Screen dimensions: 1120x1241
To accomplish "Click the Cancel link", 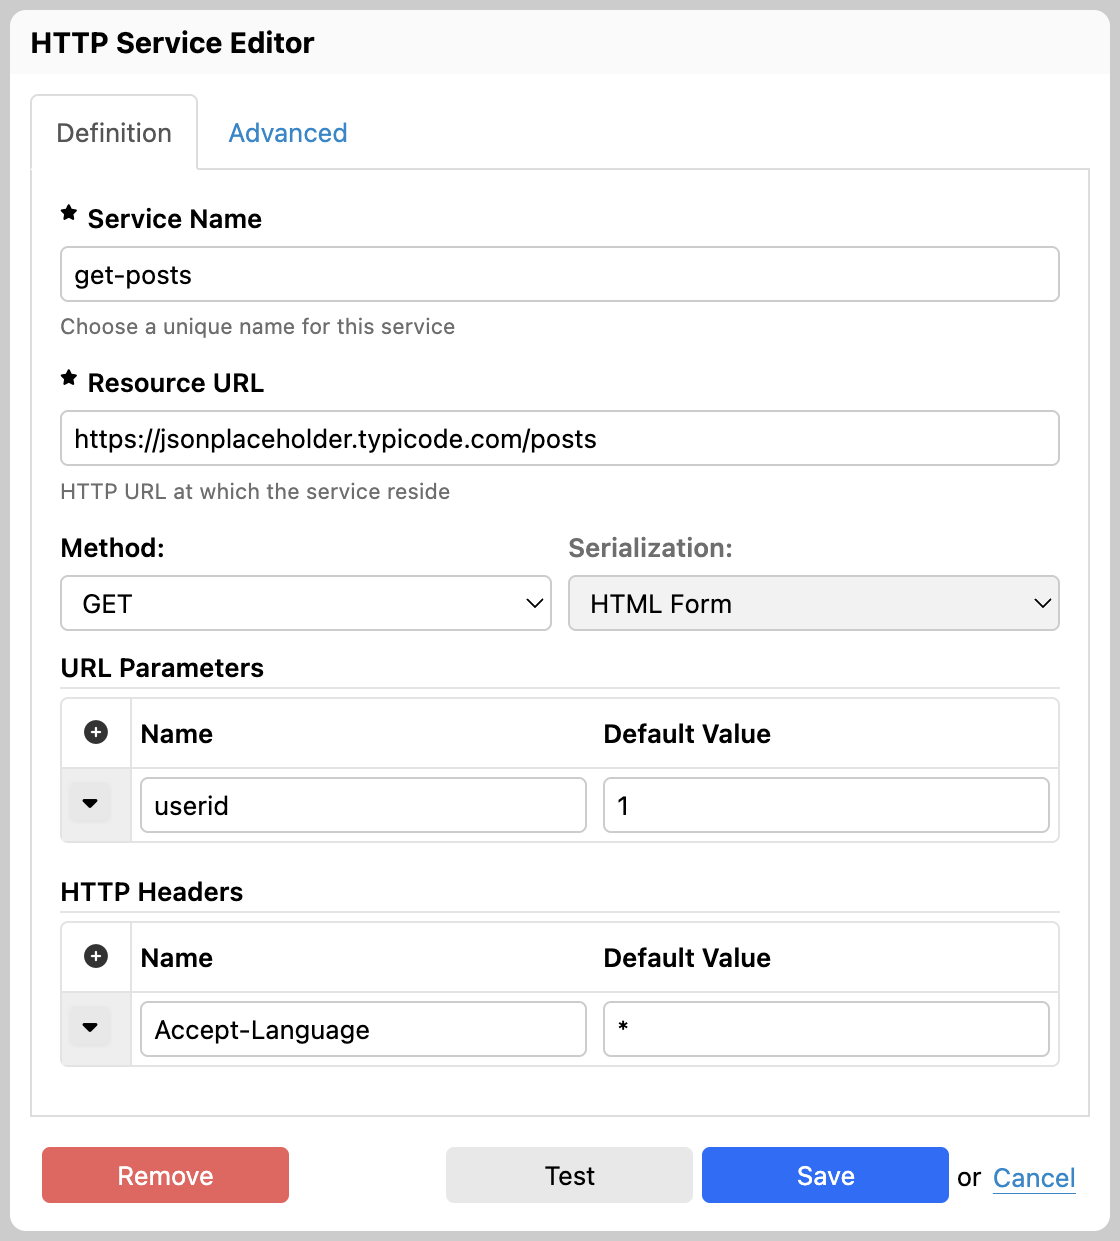I will coord(1034,1178).
